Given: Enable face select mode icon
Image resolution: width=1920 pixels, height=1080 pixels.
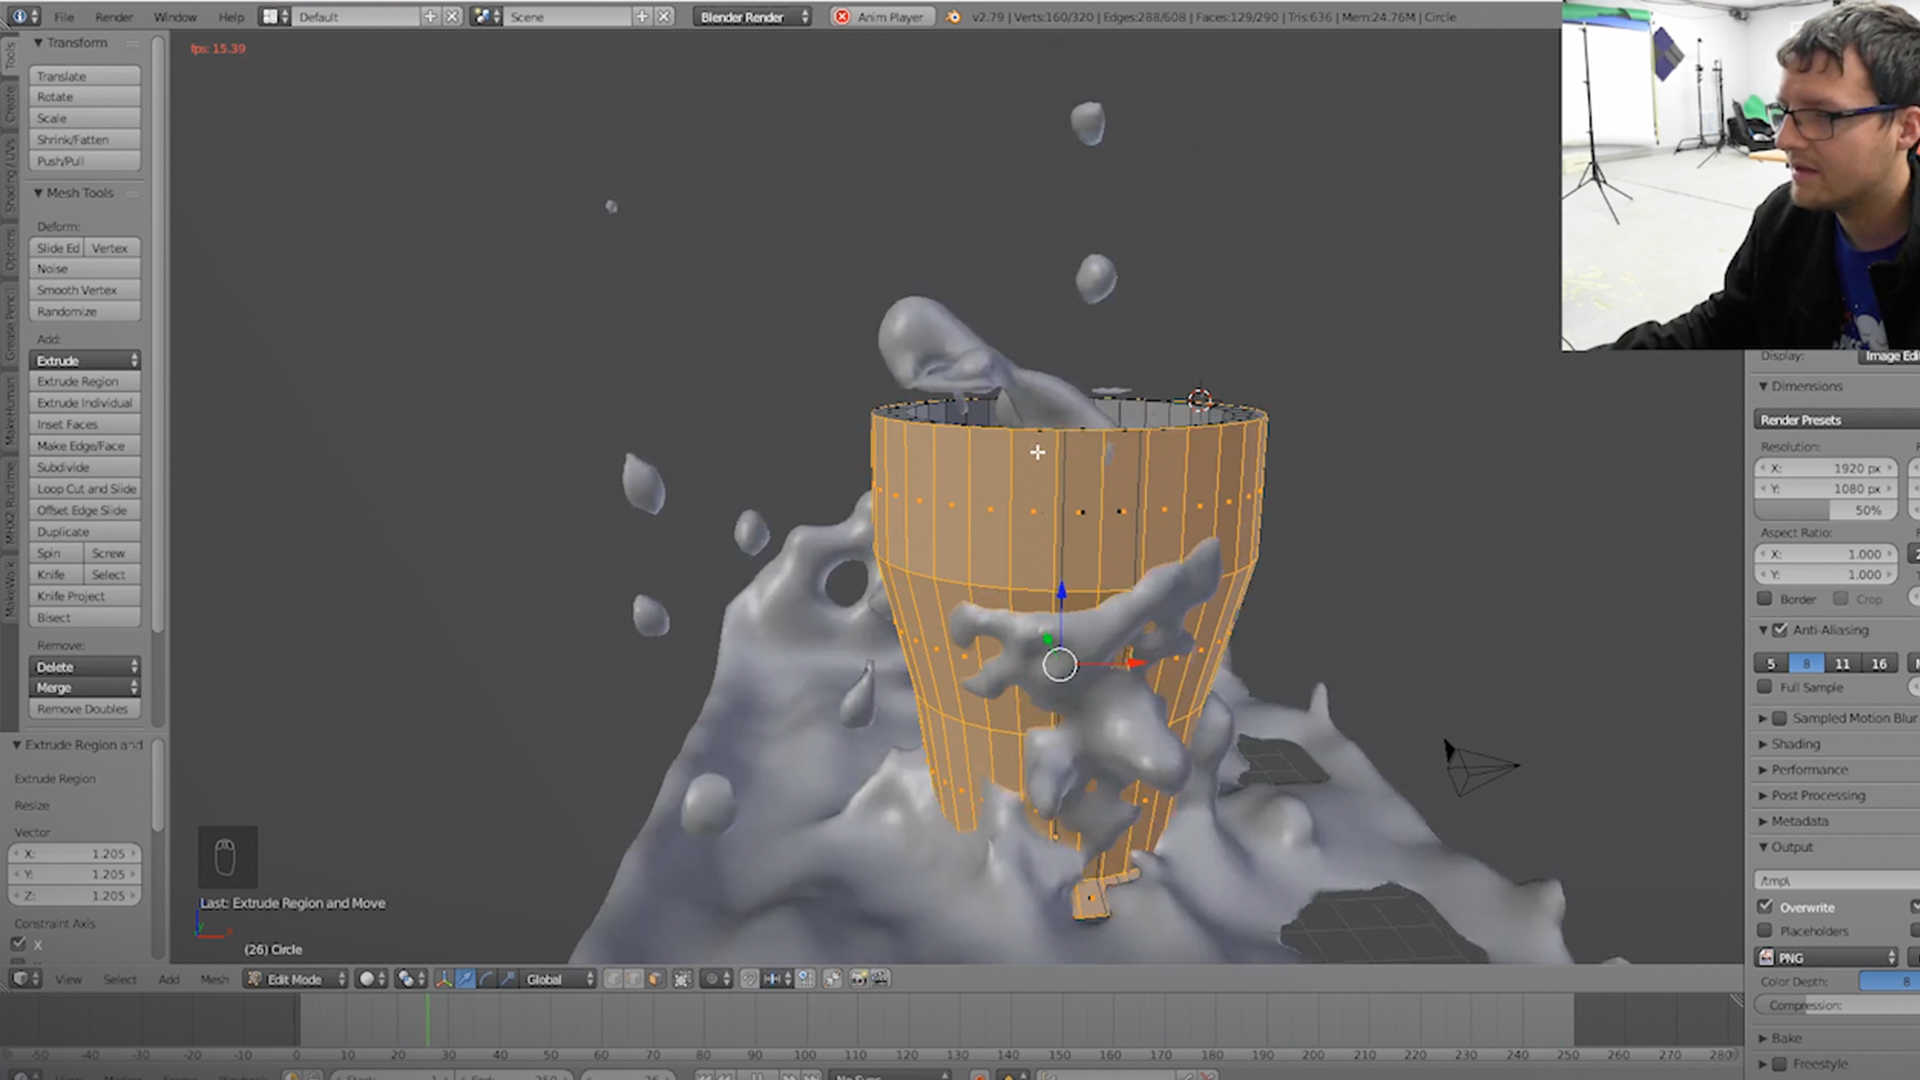Looking at the screenshot, I should coord(656,979).
